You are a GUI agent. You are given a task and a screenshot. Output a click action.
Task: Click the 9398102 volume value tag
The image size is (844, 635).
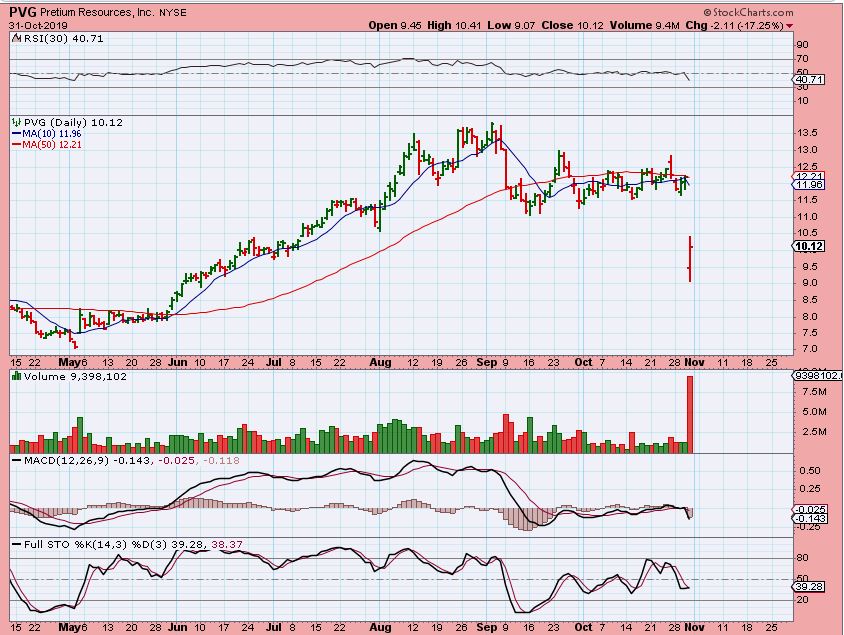pos(818,376)
